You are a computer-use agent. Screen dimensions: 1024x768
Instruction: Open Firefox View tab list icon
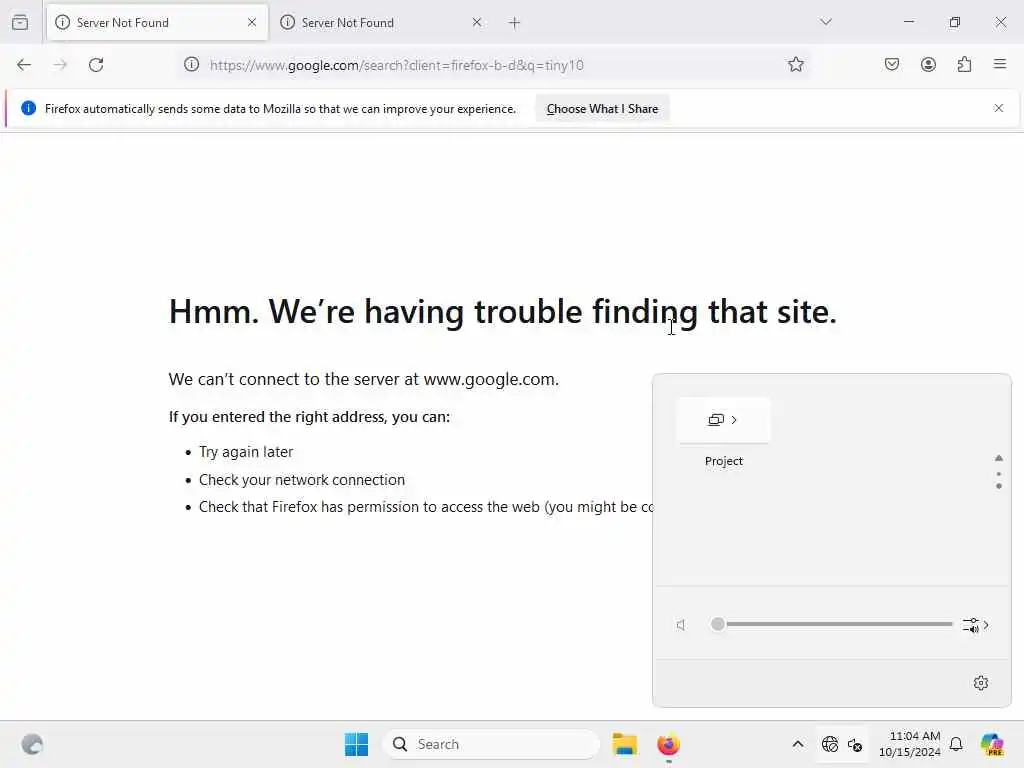click(20, 22)
